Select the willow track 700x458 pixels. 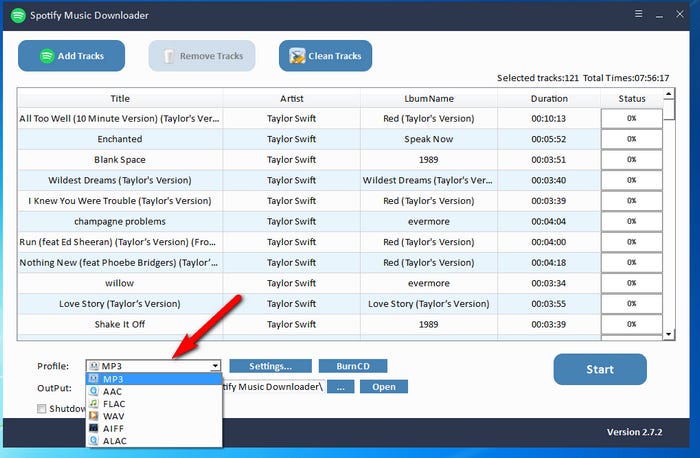click(119, 283)
